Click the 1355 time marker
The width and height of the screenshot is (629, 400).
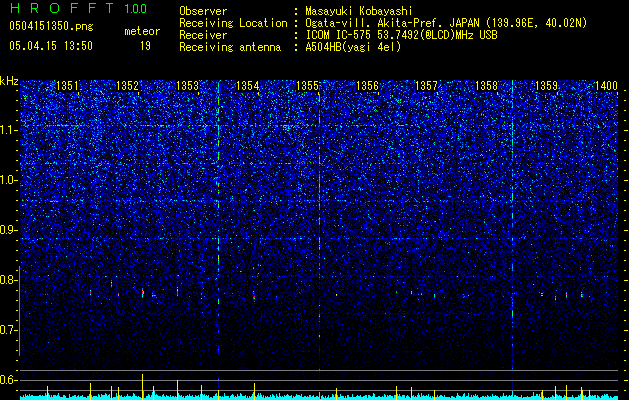click(x=307, y=86)
